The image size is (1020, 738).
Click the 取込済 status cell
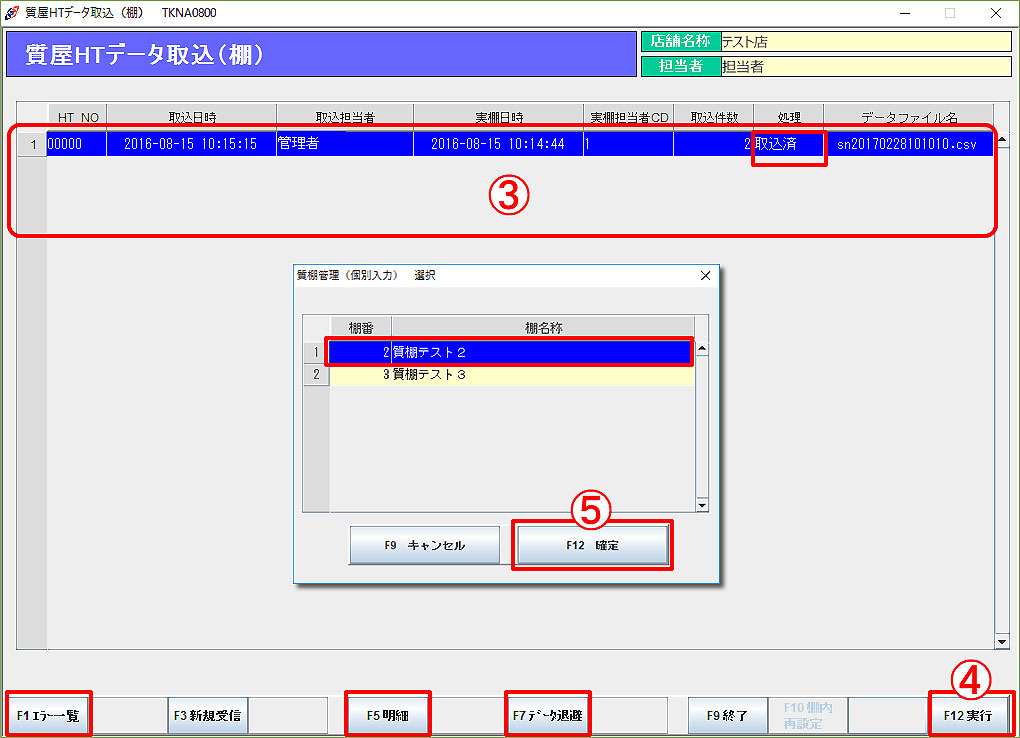[788, 144]
